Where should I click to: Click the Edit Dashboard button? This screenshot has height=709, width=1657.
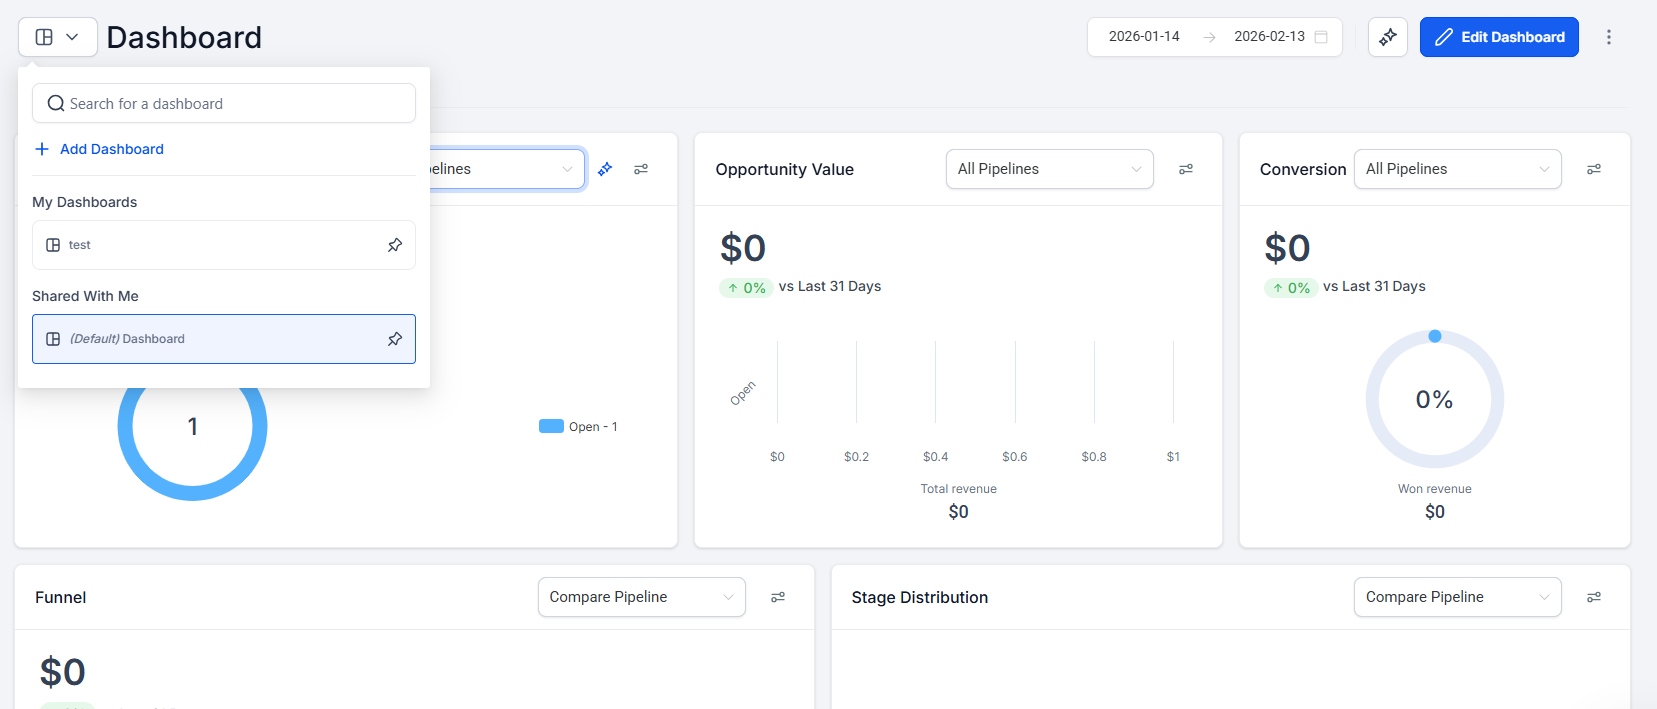pyautogui.click(x=1499, y=37)
